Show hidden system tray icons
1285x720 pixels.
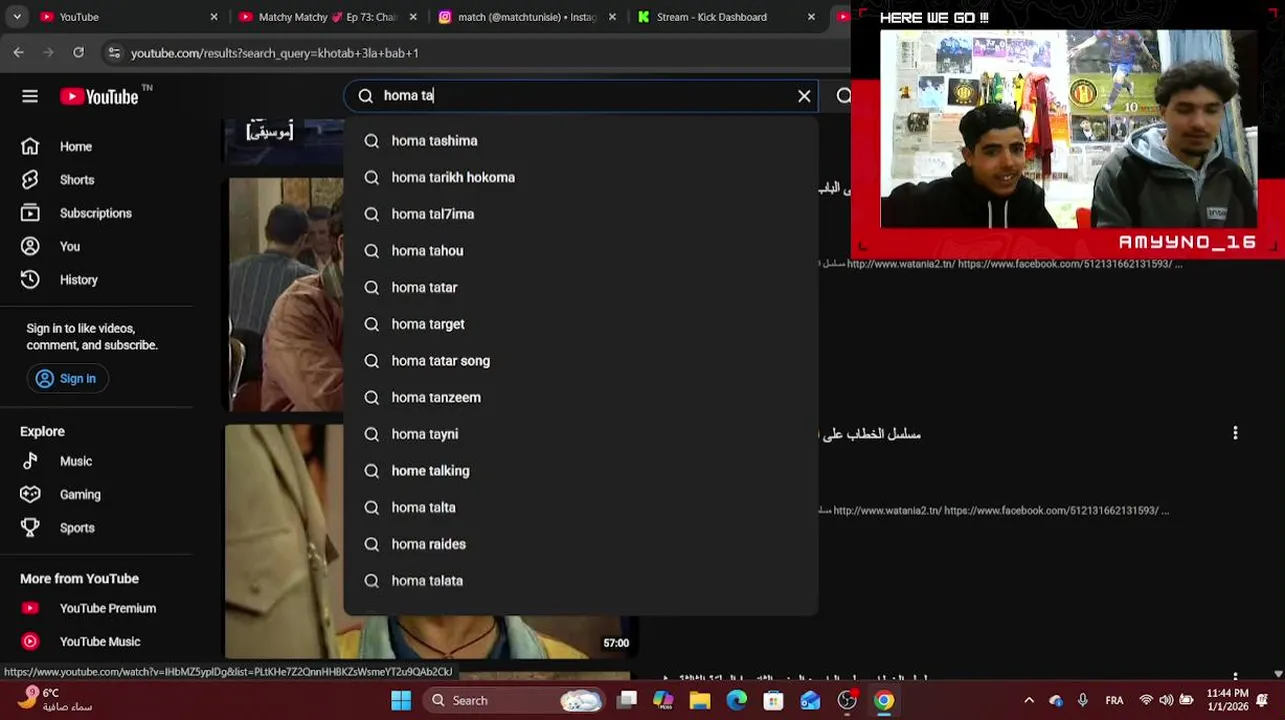tap(1029, 700)
